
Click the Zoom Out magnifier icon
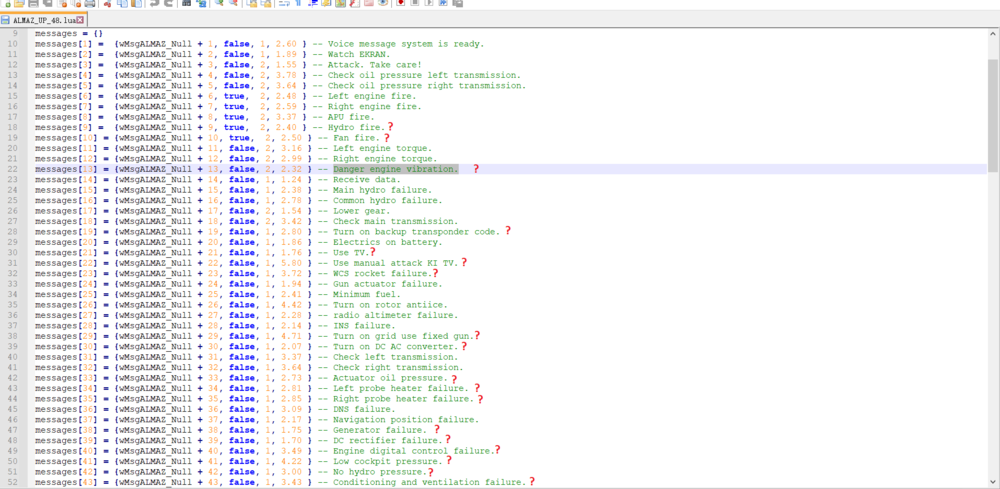[233, 3]
